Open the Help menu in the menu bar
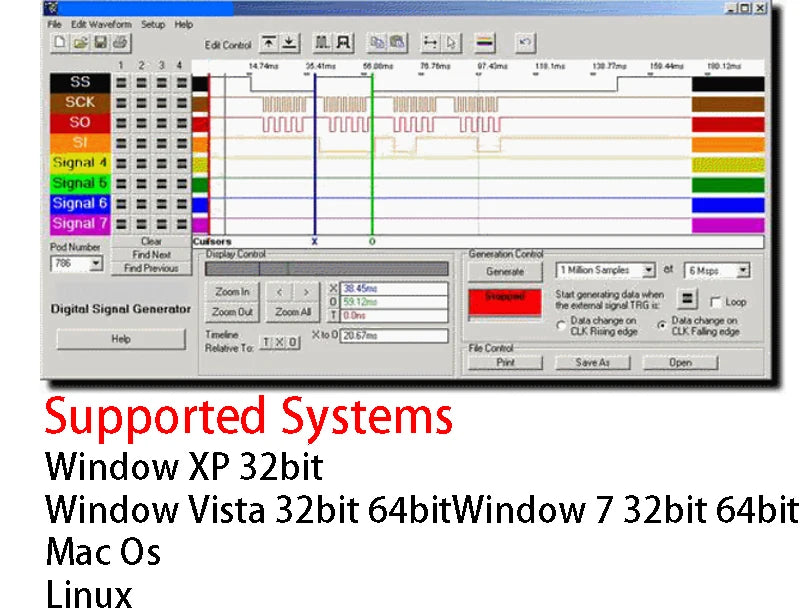The image size is (800, 612). [184, 24]
